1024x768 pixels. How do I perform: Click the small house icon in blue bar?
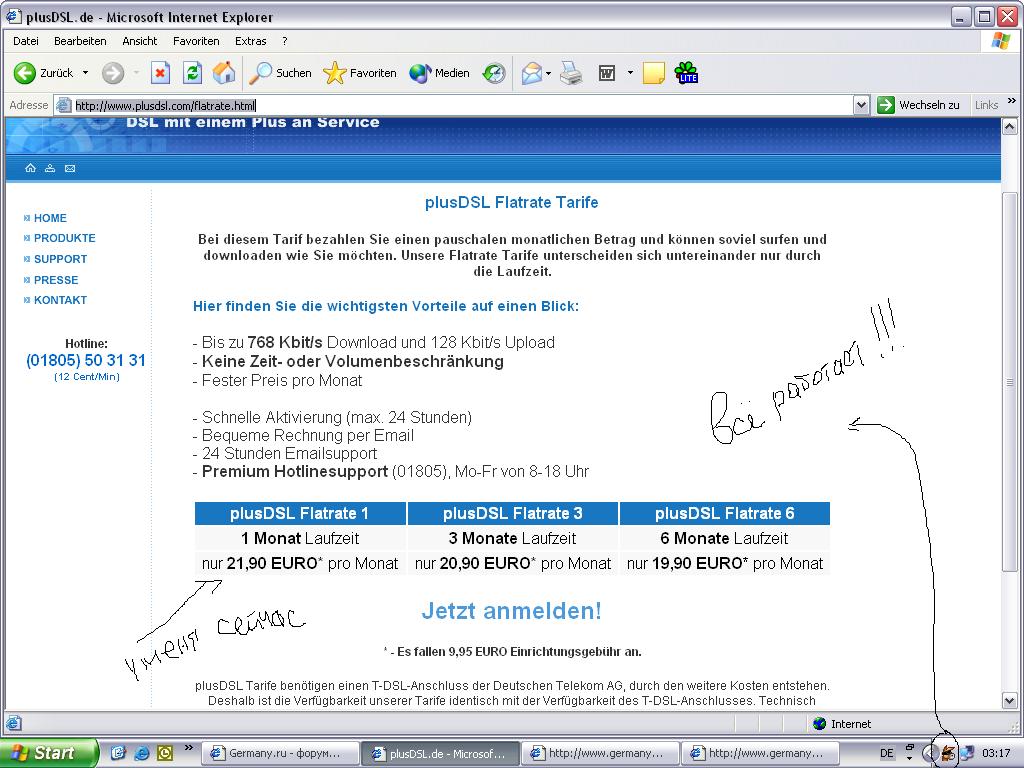[30, 168]
